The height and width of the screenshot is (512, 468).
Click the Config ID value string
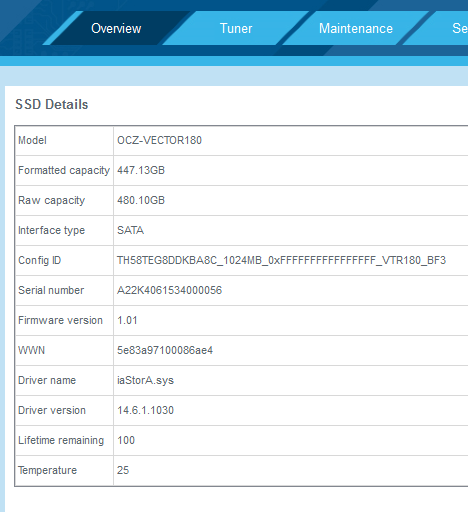[x=281, y=260]
